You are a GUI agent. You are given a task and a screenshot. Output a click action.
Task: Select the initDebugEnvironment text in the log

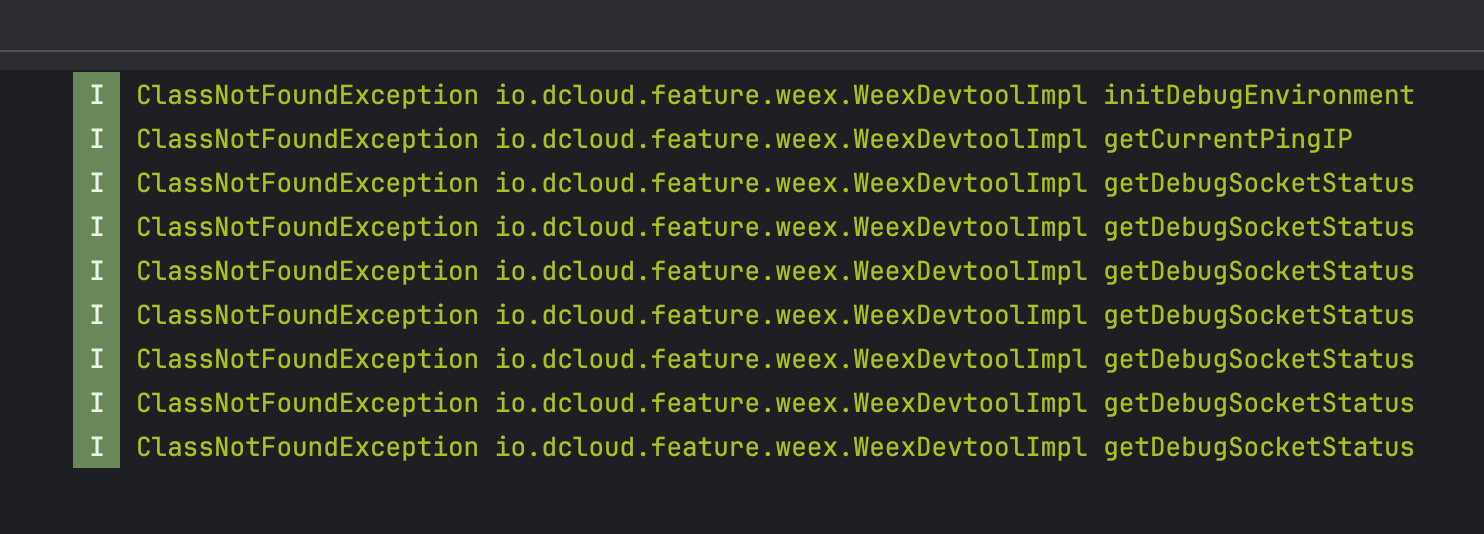(x=1258, y=96)
